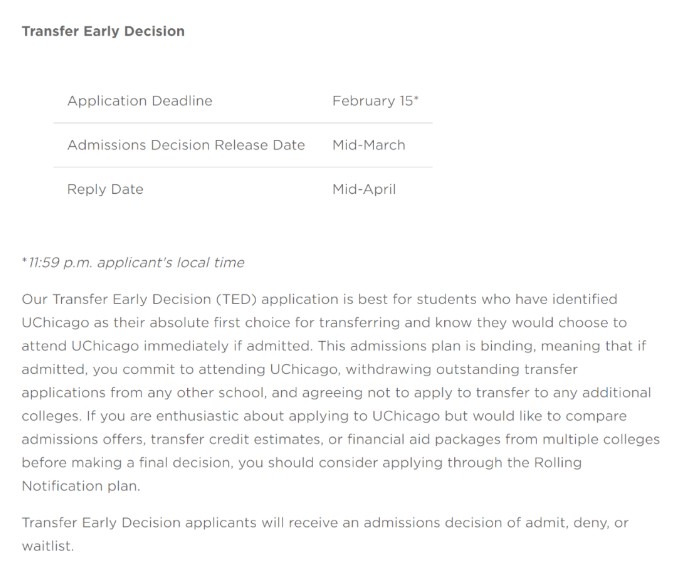Screen dimensions: 681x580
Task: Click the Mid-March release date value
Action: tap(369, 145)
